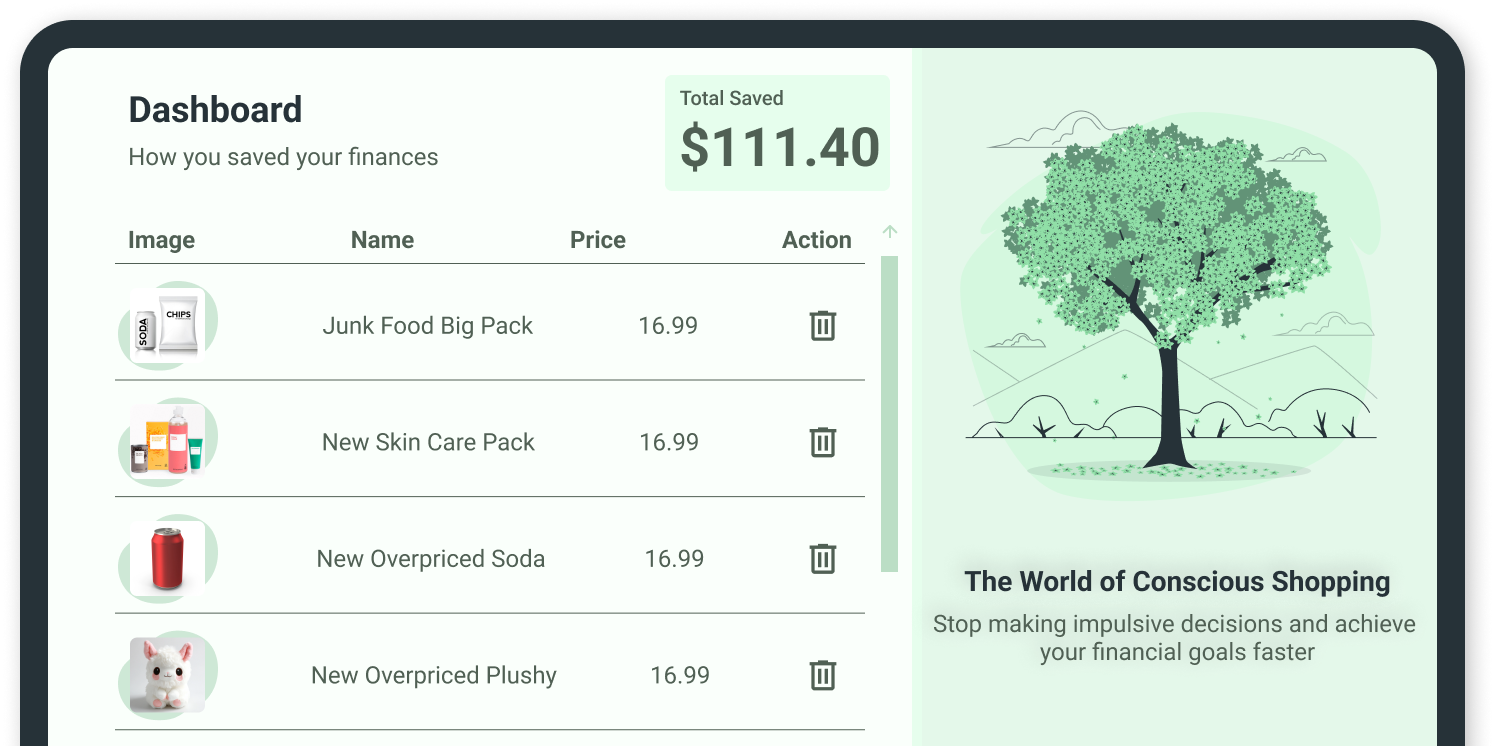Sort by the Price column header
Viewport: 1495px width, 746px height.
pyautogui.click(x=598, y=240)
